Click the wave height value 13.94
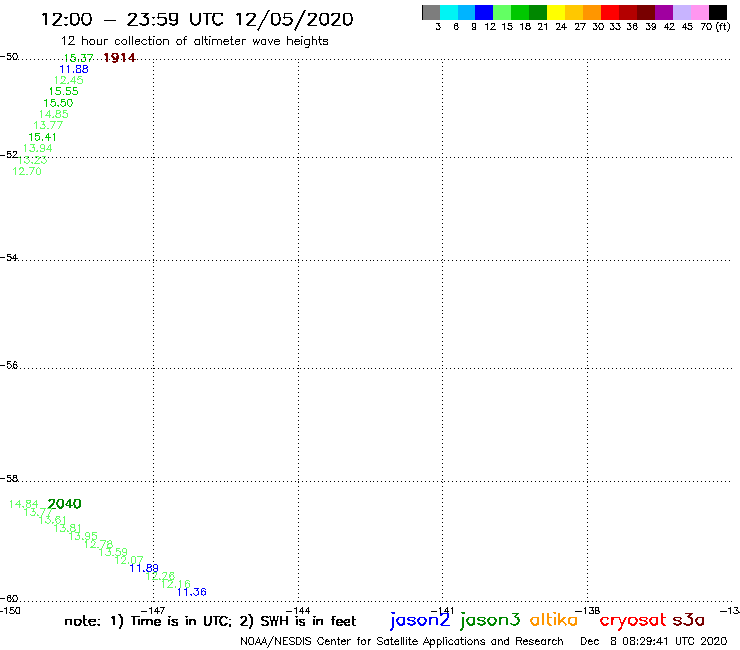This screenshot has height=650, width=740. (x=37, y=148)
